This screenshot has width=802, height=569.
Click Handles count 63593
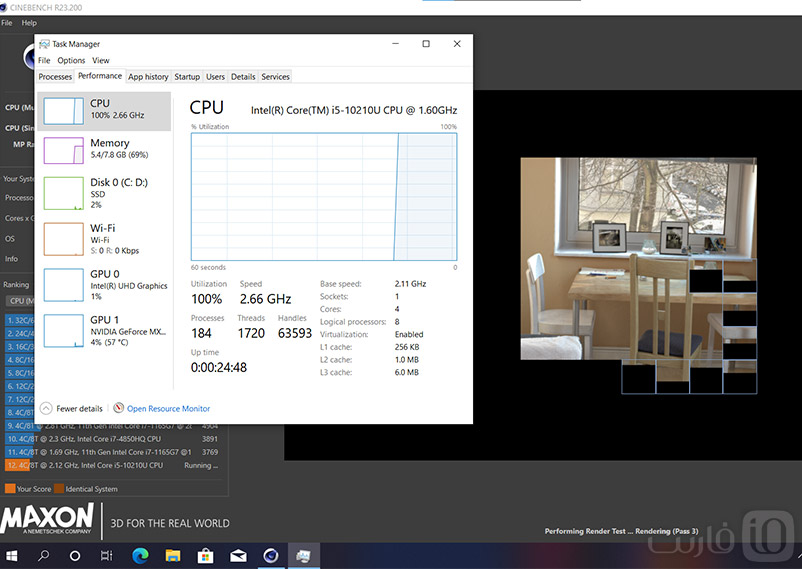tap(295, 333)
